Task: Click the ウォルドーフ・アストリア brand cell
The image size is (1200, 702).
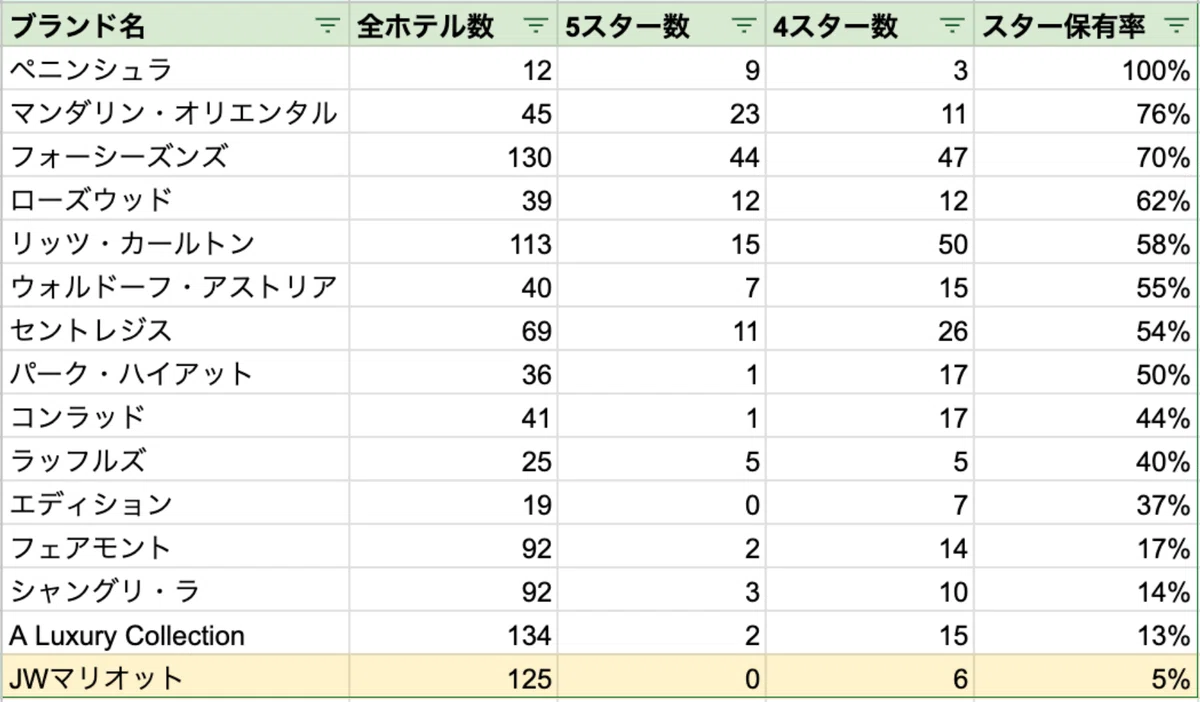Action: [x=175, y=288]
